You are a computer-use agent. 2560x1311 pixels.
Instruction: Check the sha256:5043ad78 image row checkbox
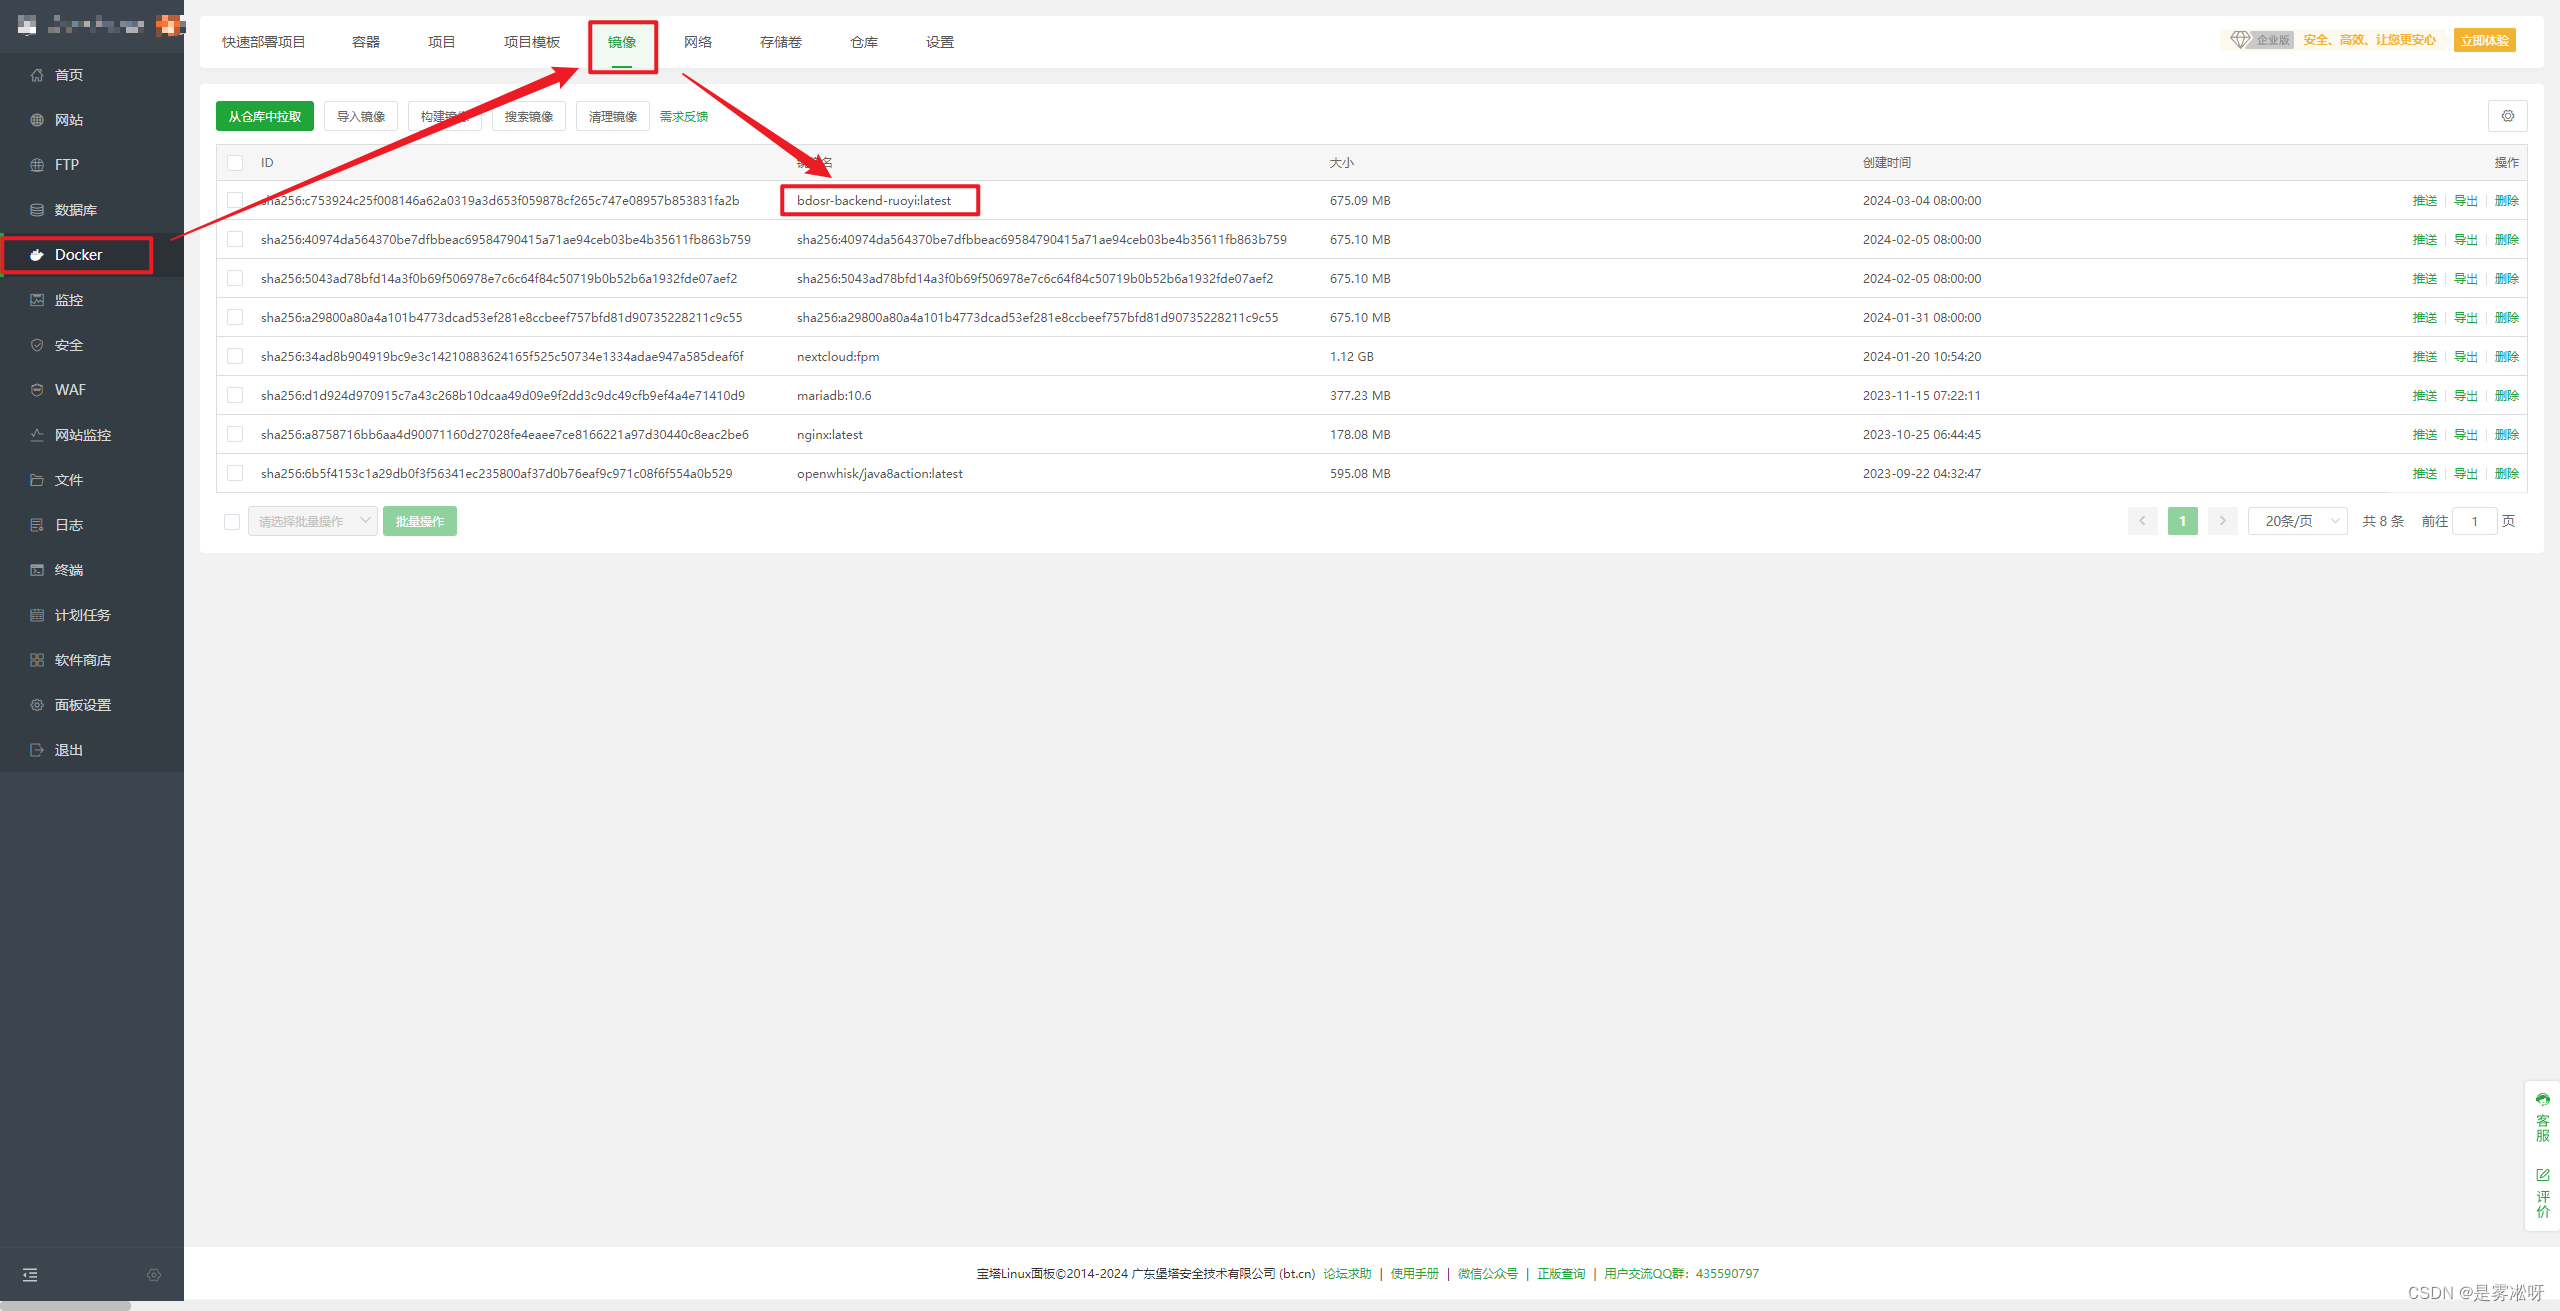tap(235, 279)
